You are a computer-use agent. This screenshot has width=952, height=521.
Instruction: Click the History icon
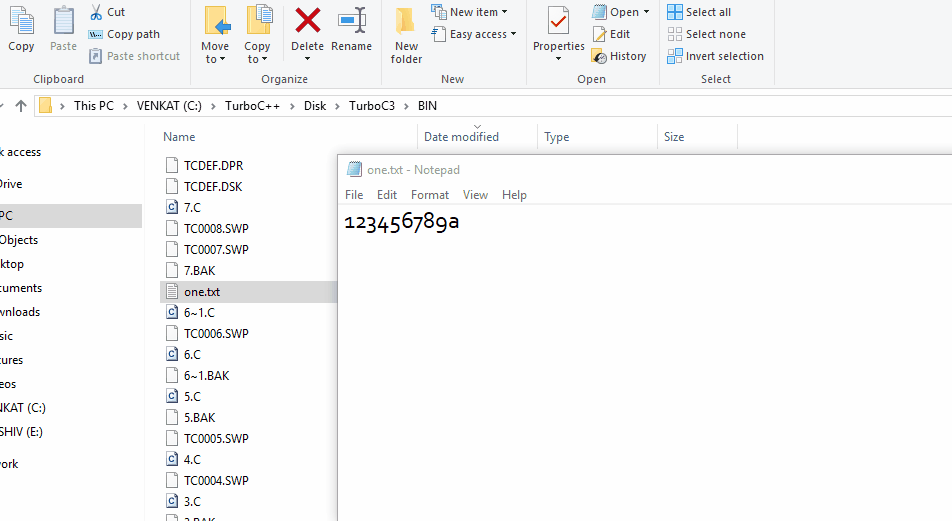click(x=599, y=56)
